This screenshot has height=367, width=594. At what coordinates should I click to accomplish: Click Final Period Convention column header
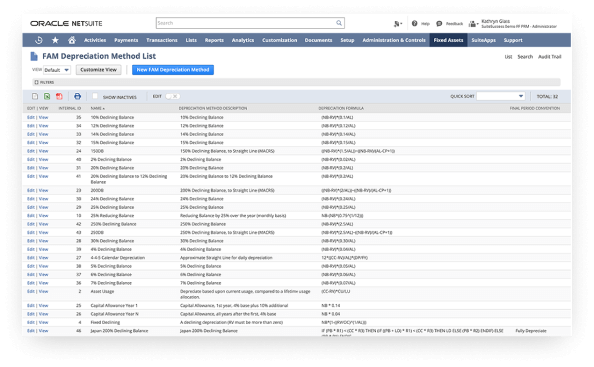tap(535, 108)
